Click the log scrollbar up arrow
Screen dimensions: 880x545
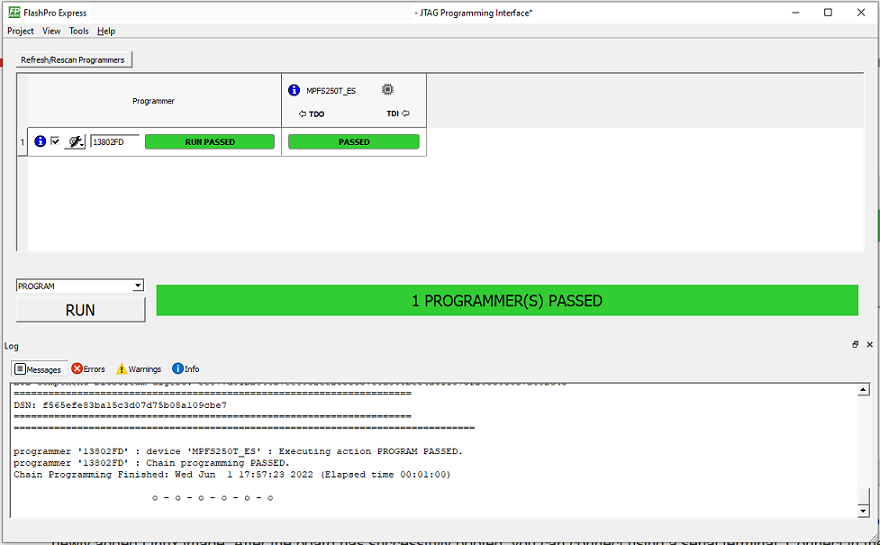864,390
